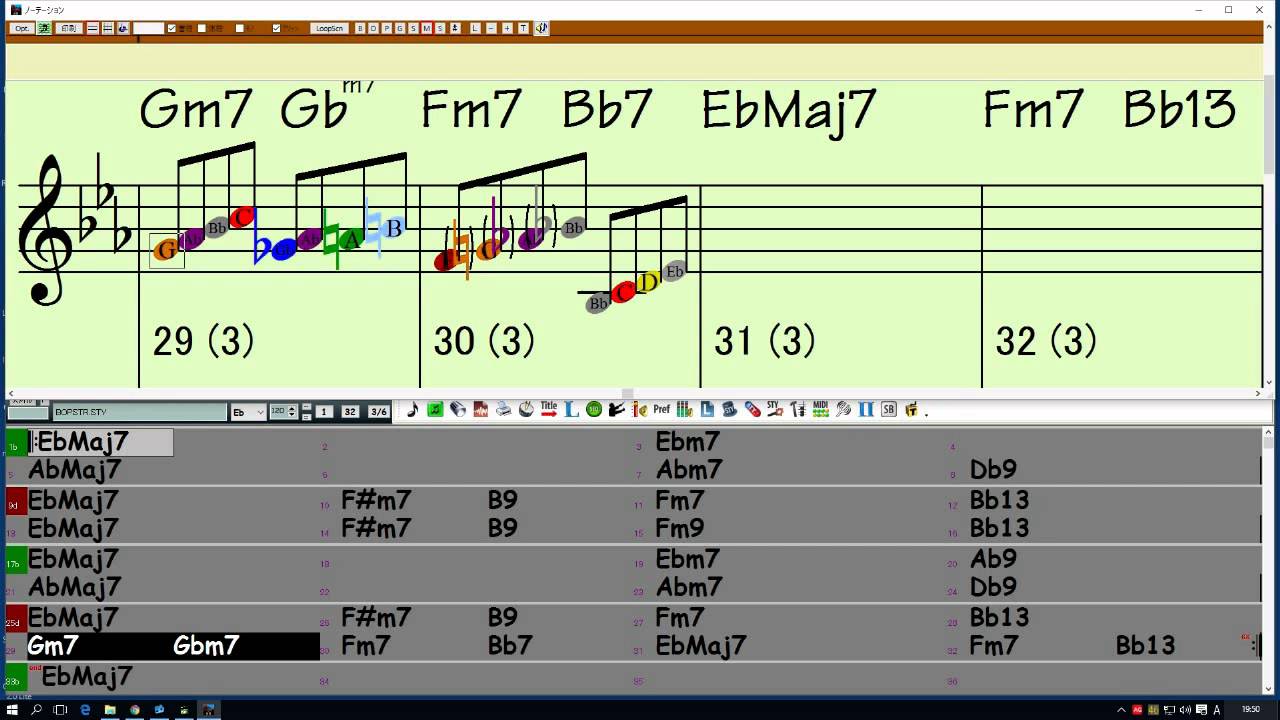Click the red-blue pill icon
This screenshot has height=720, width=1280.
(x=752, y=410)
